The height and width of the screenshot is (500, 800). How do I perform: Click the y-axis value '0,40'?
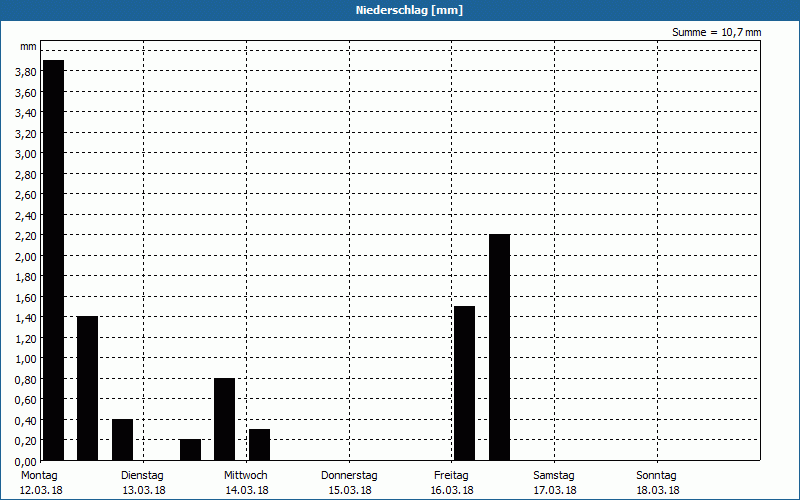pos(26,420)
